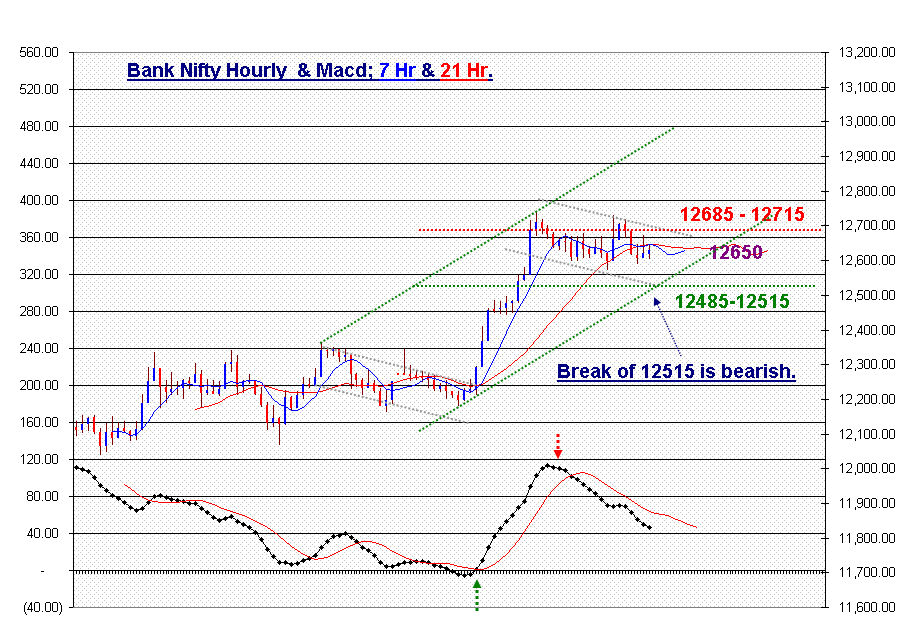Click right axis value '12,200.00'
This screenshot has width=908, height=623.
coord(867,400)
